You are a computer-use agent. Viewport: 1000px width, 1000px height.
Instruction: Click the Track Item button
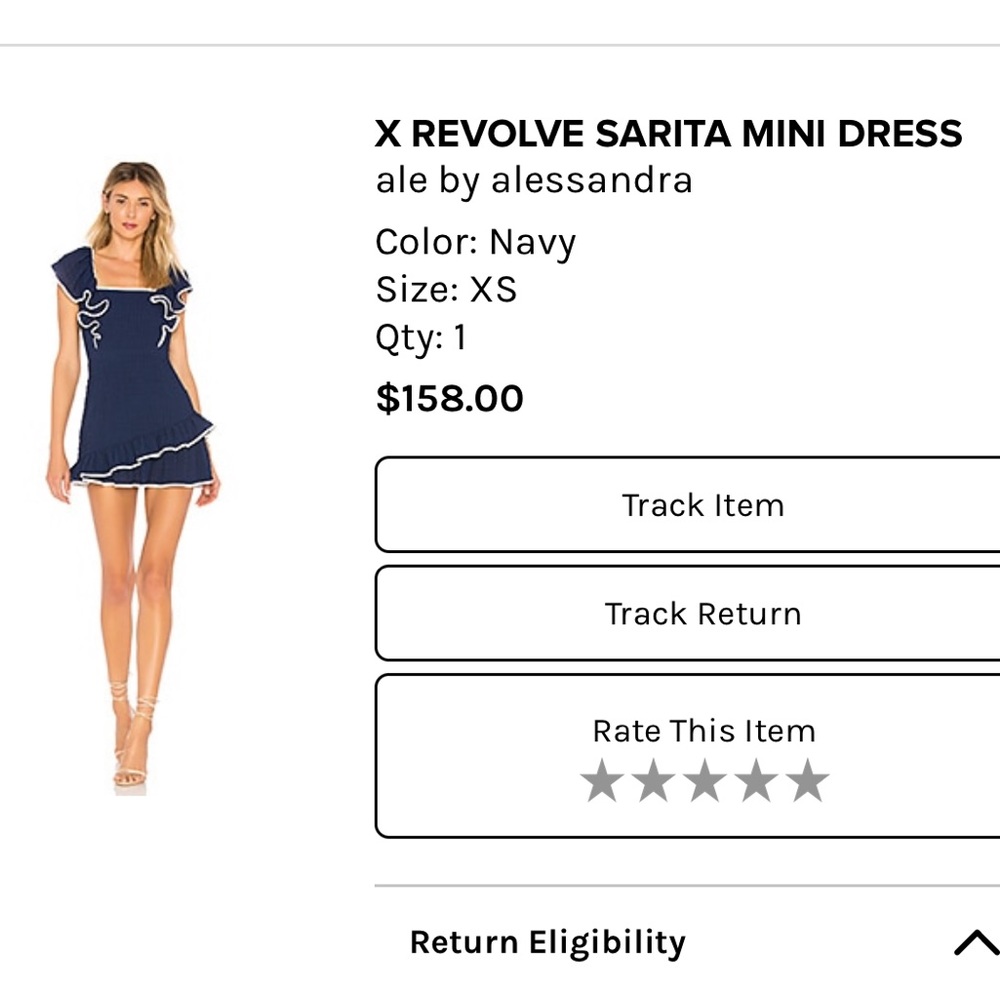click(x=704, y=505)
